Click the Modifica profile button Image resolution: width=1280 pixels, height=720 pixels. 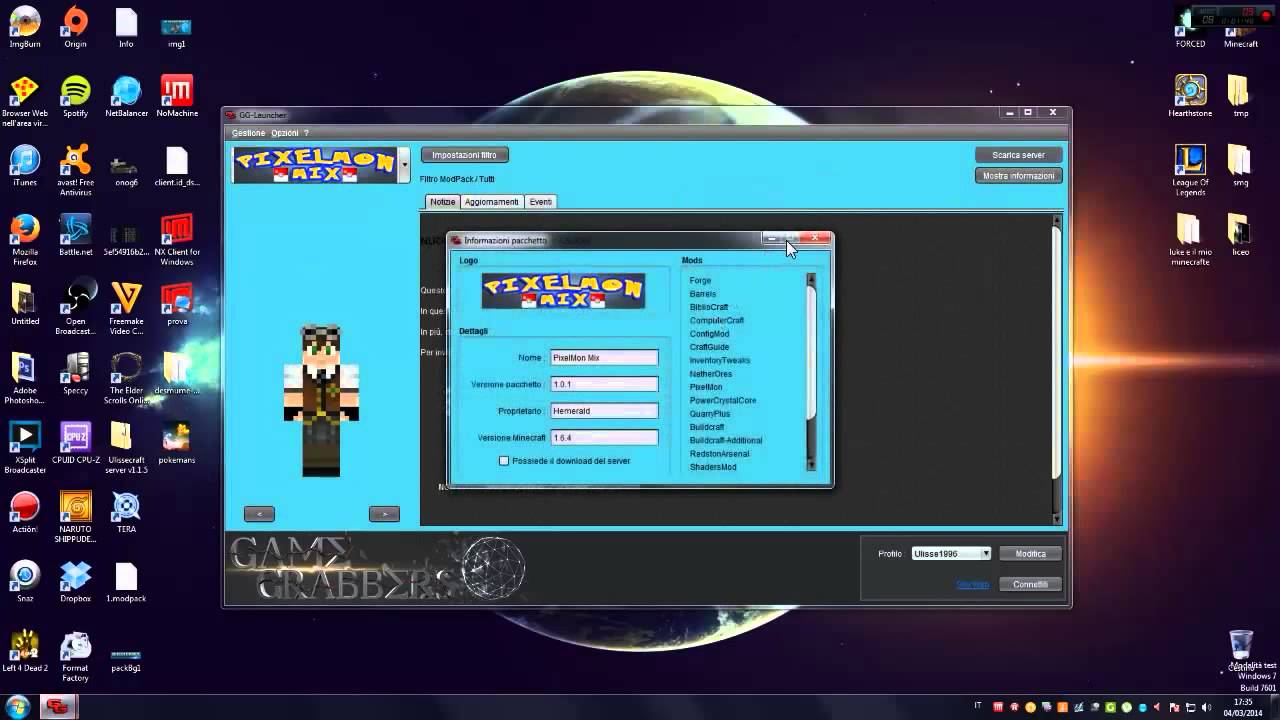click(1030, 554)
